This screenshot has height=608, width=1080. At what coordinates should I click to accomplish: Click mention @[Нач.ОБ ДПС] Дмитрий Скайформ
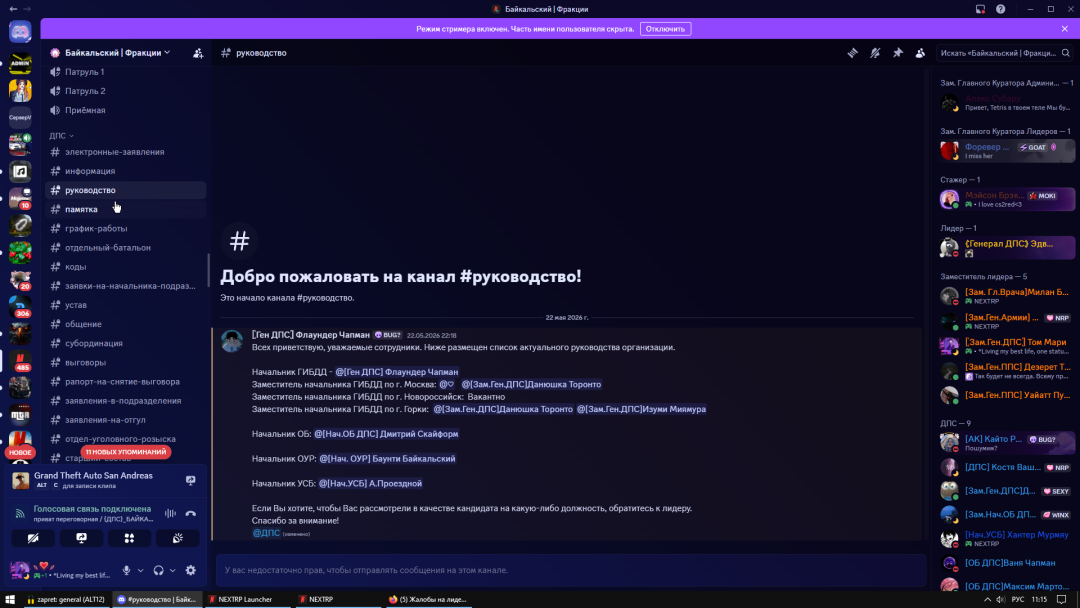pyautogui.click(x=386, y=434)
